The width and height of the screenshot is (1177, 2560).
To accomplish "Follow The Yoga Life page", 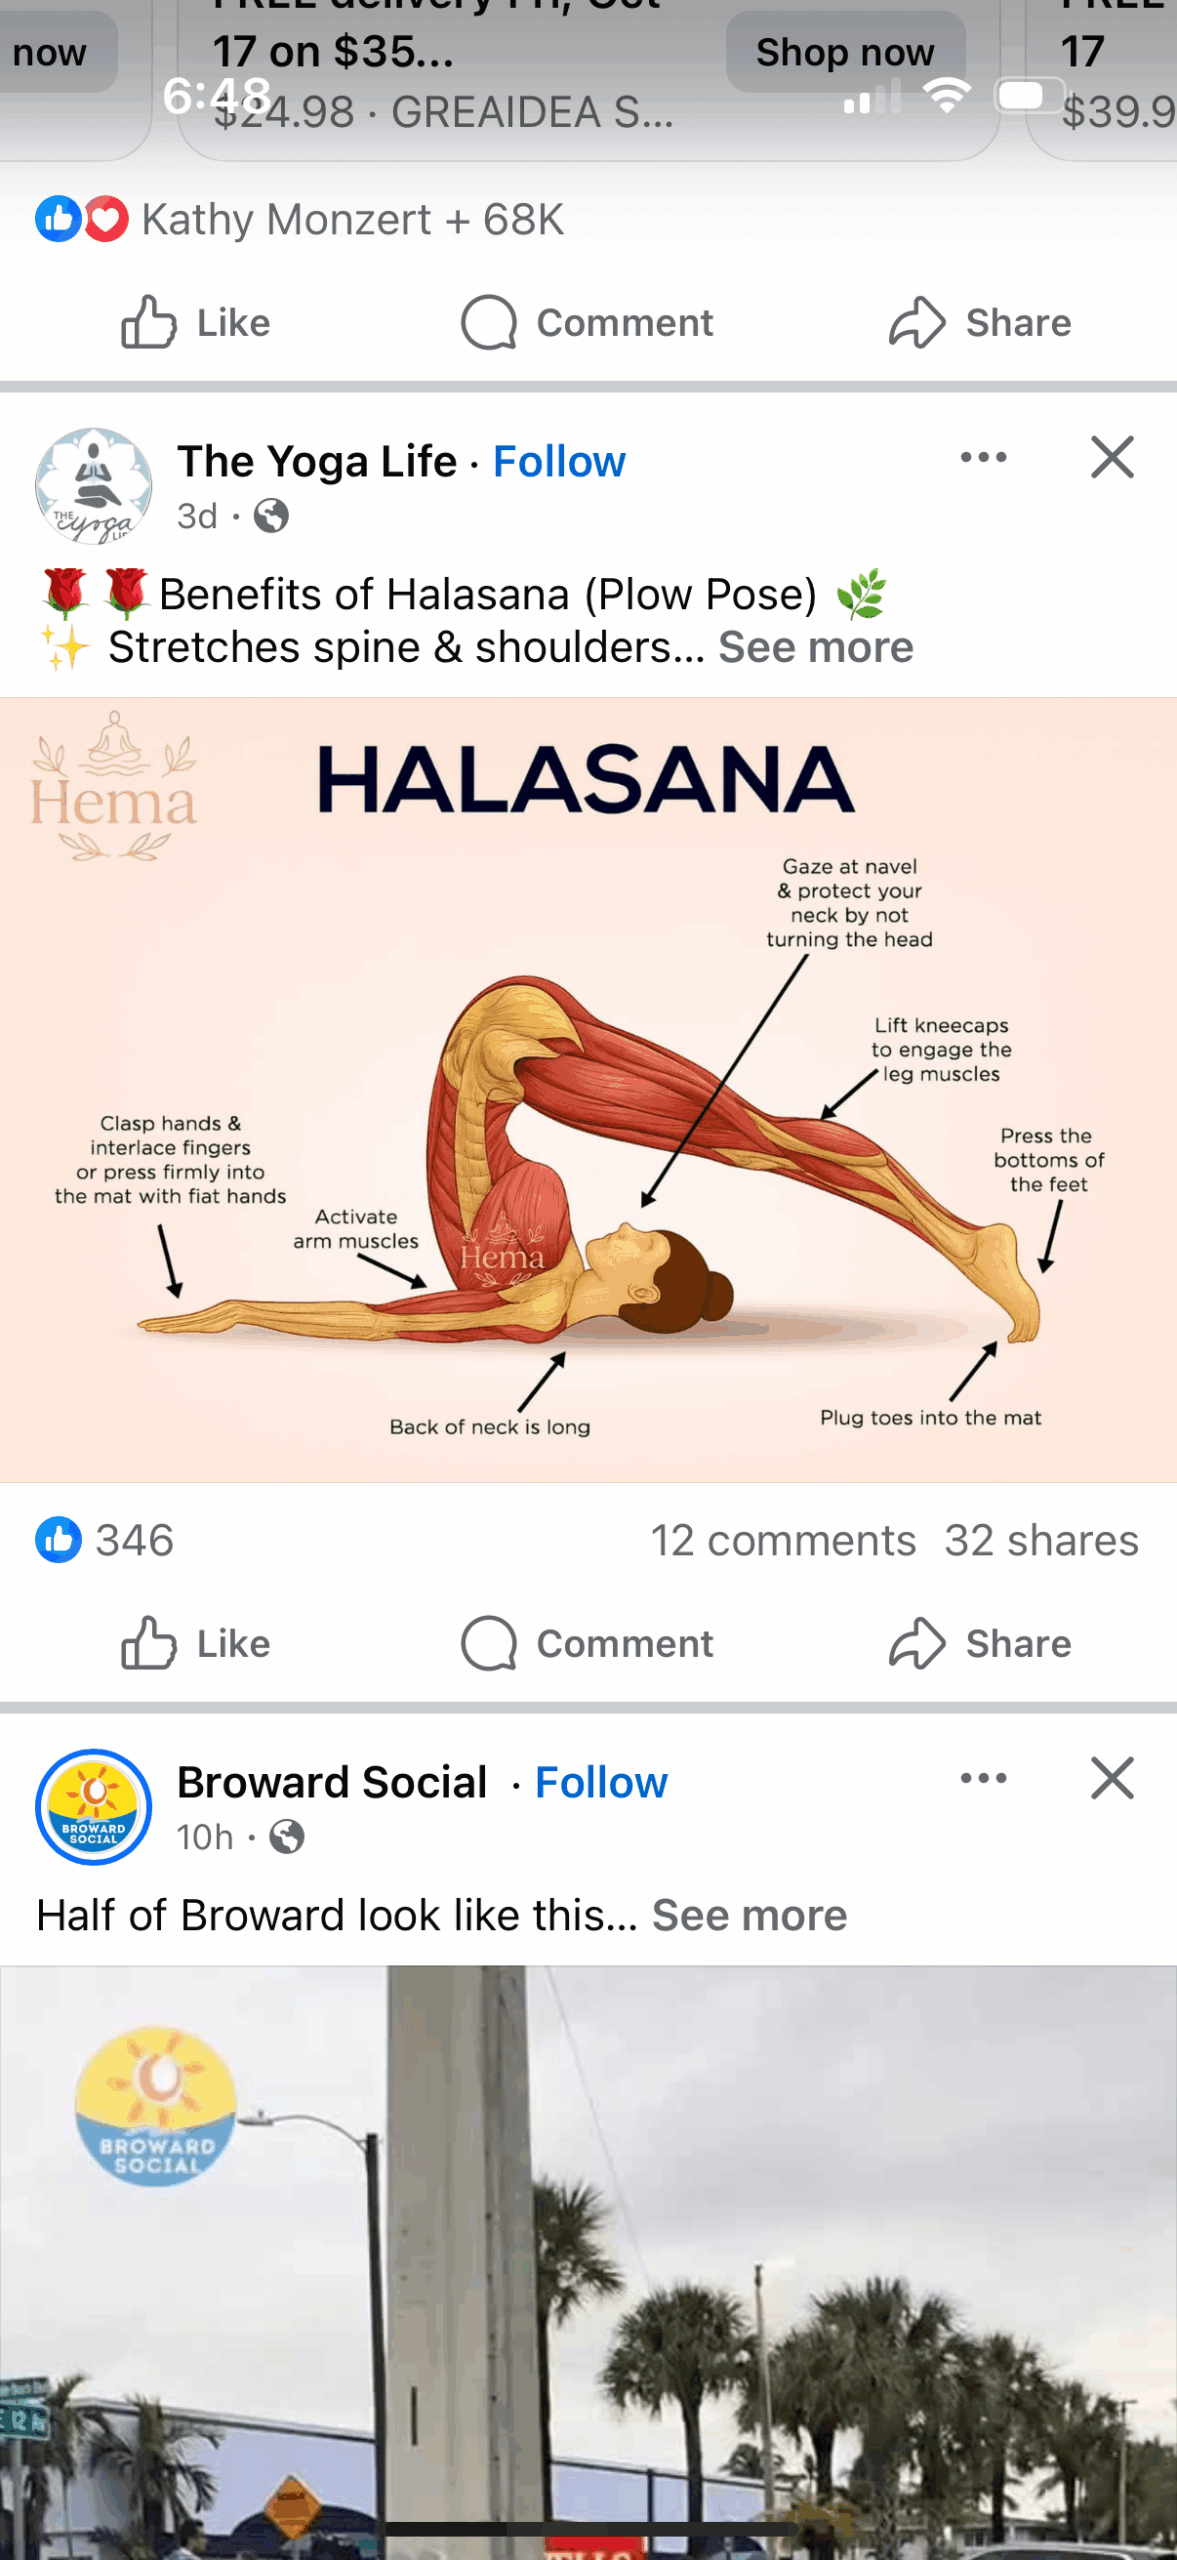I will (559, 462).
